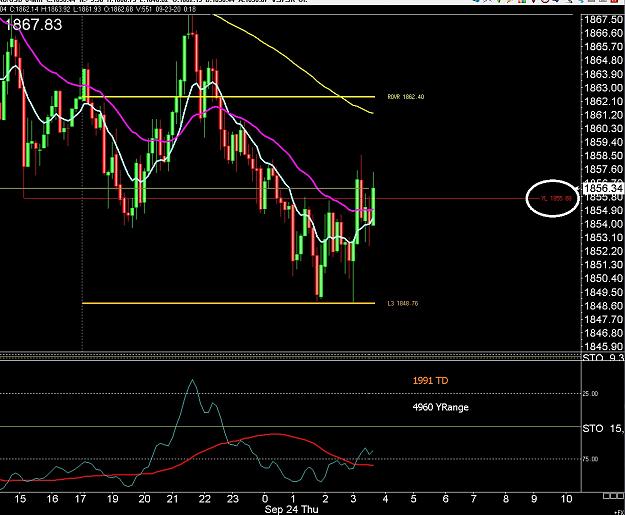Click hour 0 on the time axis
Screen dimensions: 625x515
(x=265, y=499)
